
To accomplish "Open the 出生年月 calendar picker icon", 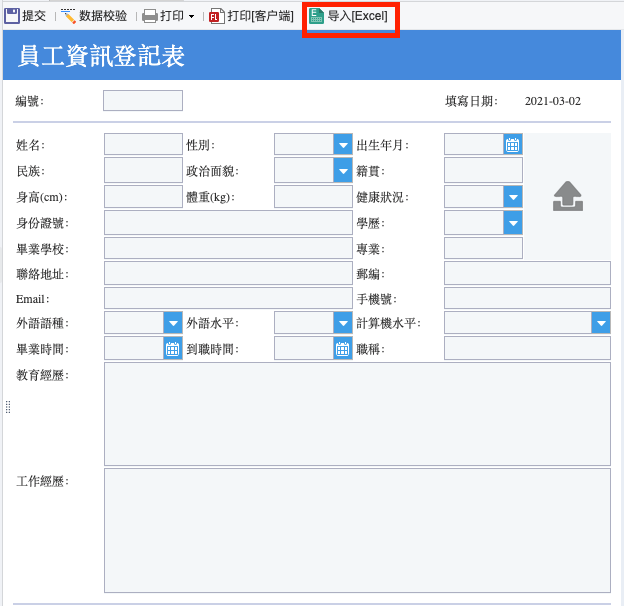I will (513, 144).
